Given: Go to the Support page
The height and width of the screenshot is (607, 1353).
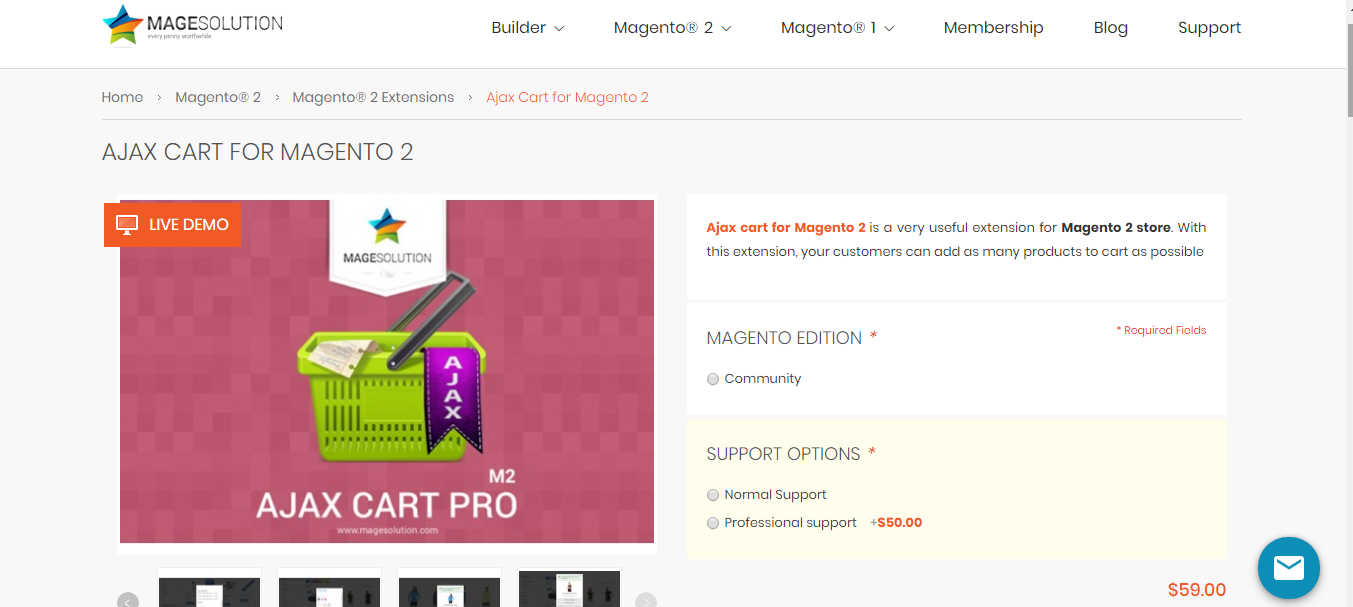Looking at the screenshot, I should pyautogui.click(x=1209, y=28).
